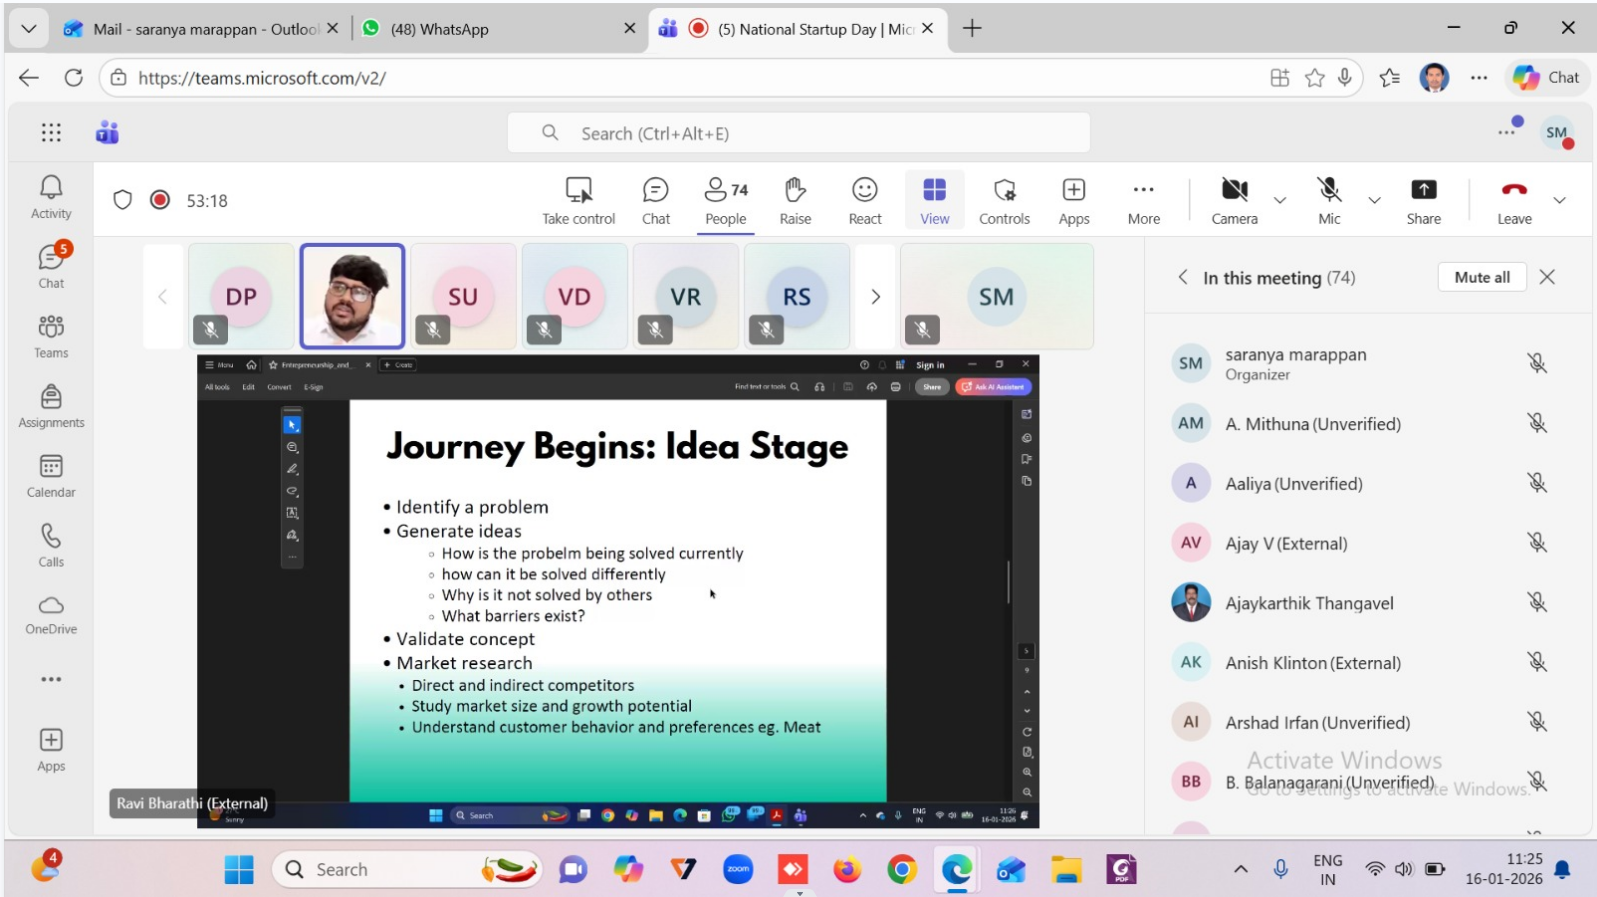This screenshot has height=897, width=1597.
Task: Open the More meeting options menu
Action: (1143, 200)
